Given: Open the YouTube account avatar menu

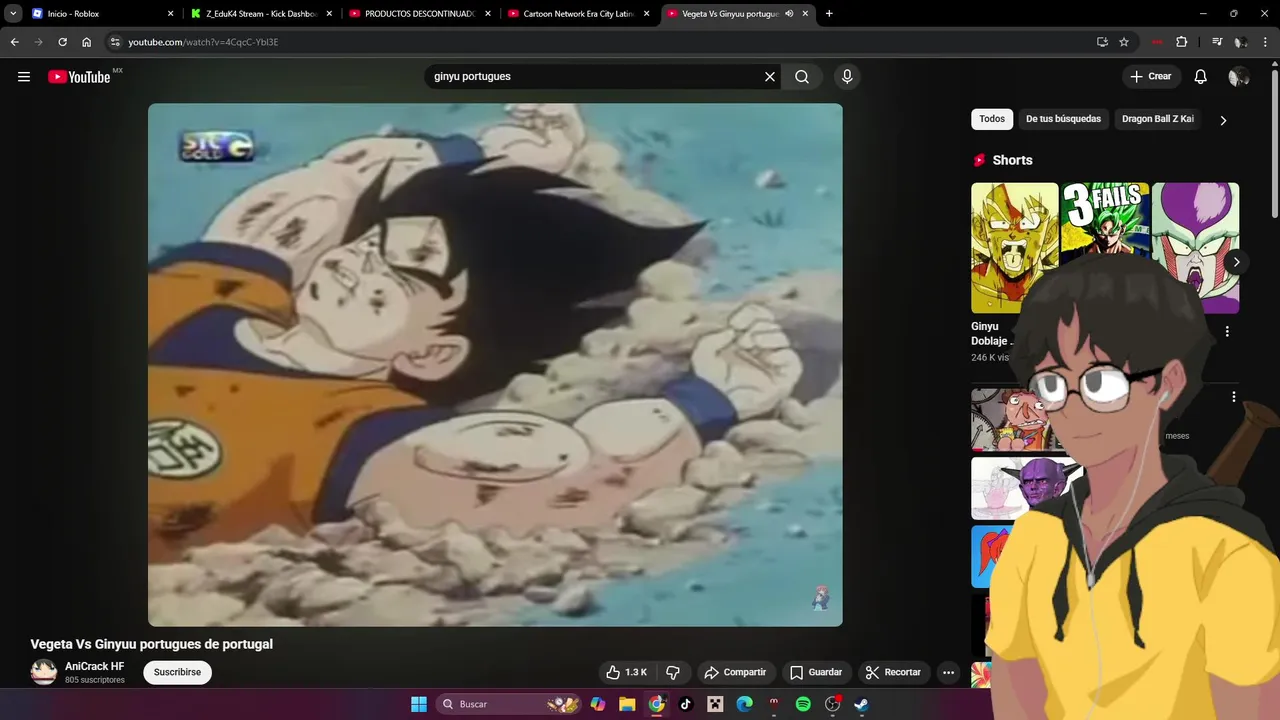Looking at the screenshot, I should click(1239, 77).
